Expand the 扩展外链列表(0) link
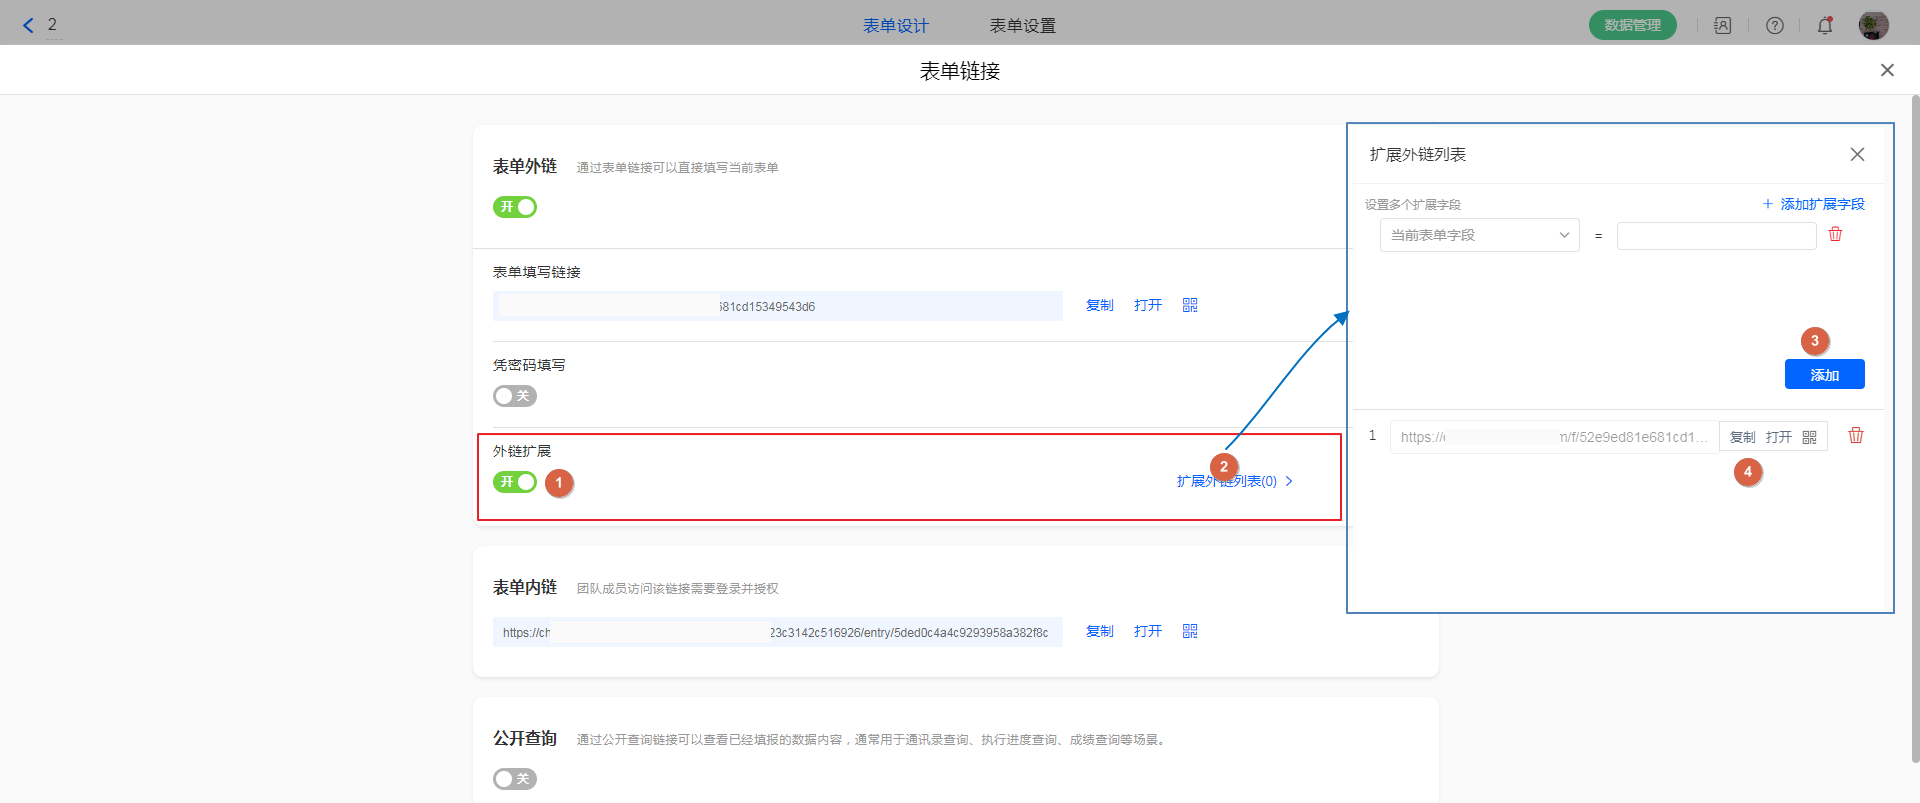Image resolution: width=1920 pixels, height=803 pixels. (1234, 481)
